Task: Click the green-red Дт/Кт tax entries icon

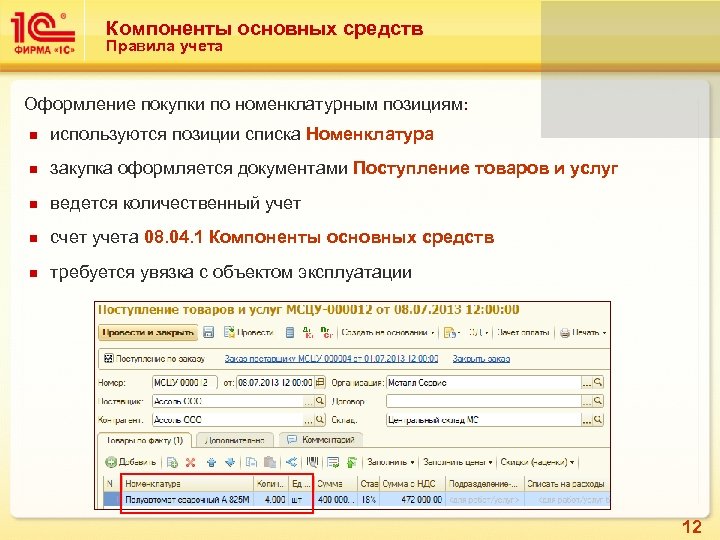Action: coord(327,332)
